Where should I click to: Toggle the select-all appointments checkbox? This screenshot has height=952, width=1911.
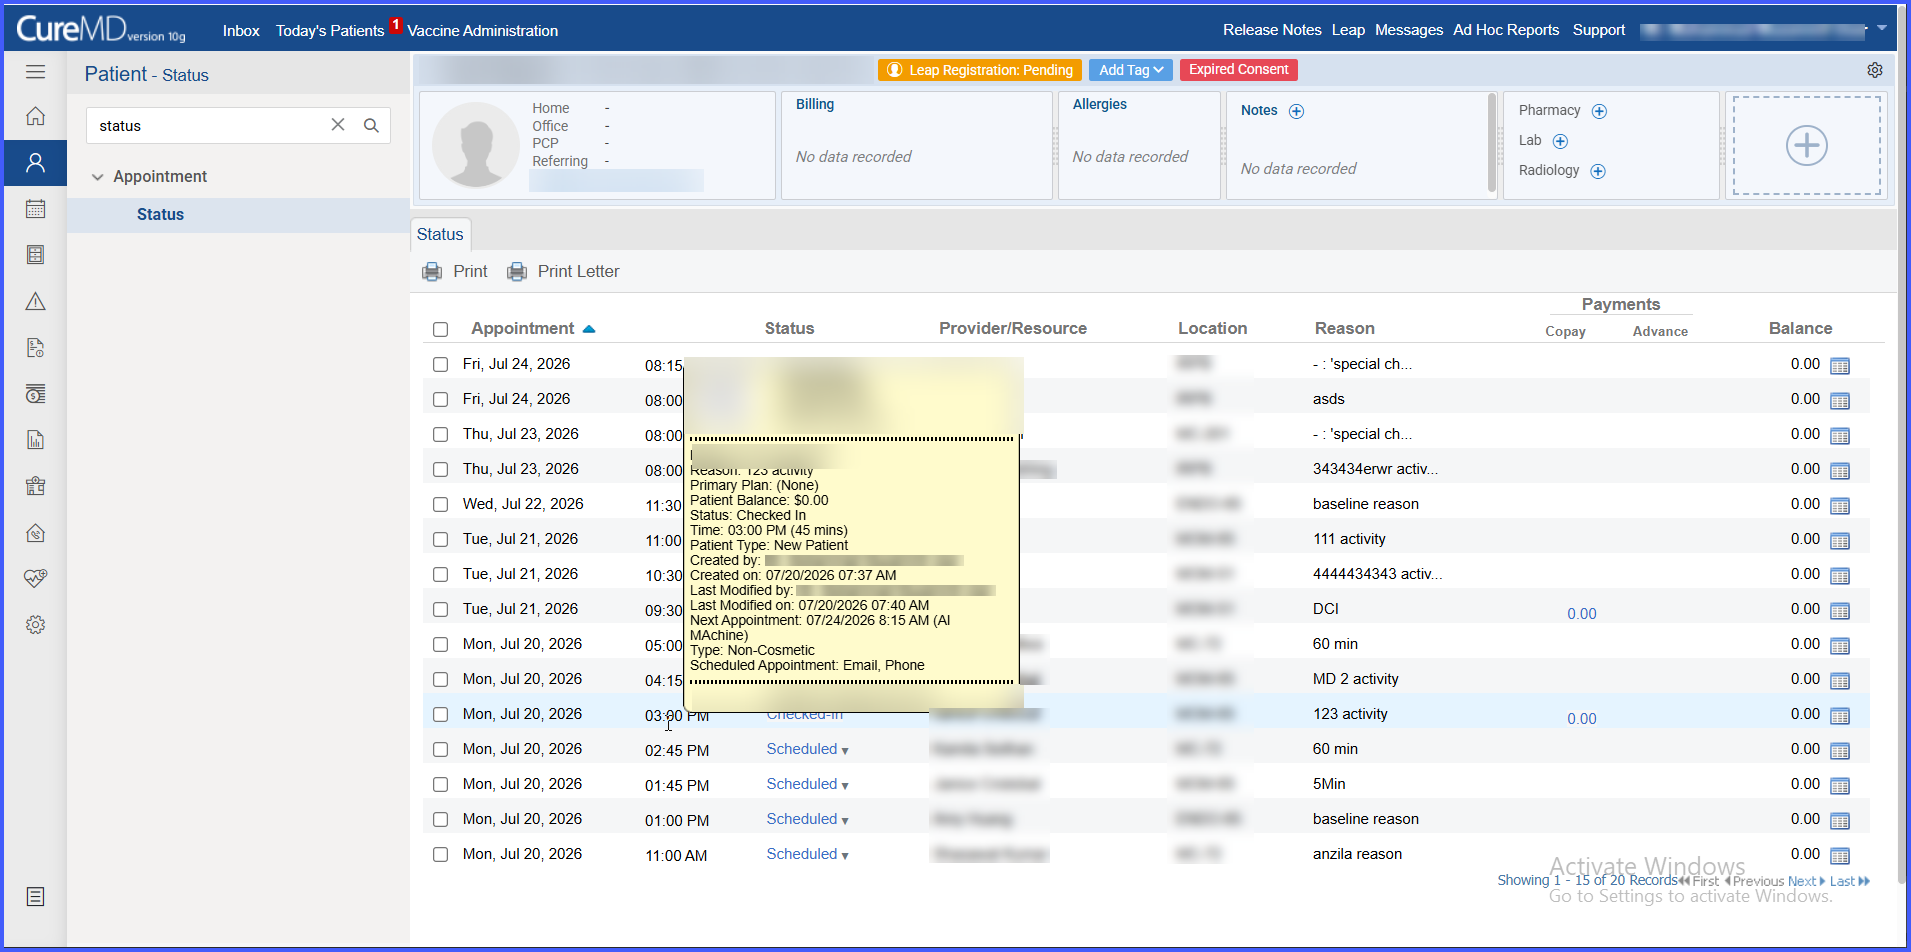click(x=440, y=329)
